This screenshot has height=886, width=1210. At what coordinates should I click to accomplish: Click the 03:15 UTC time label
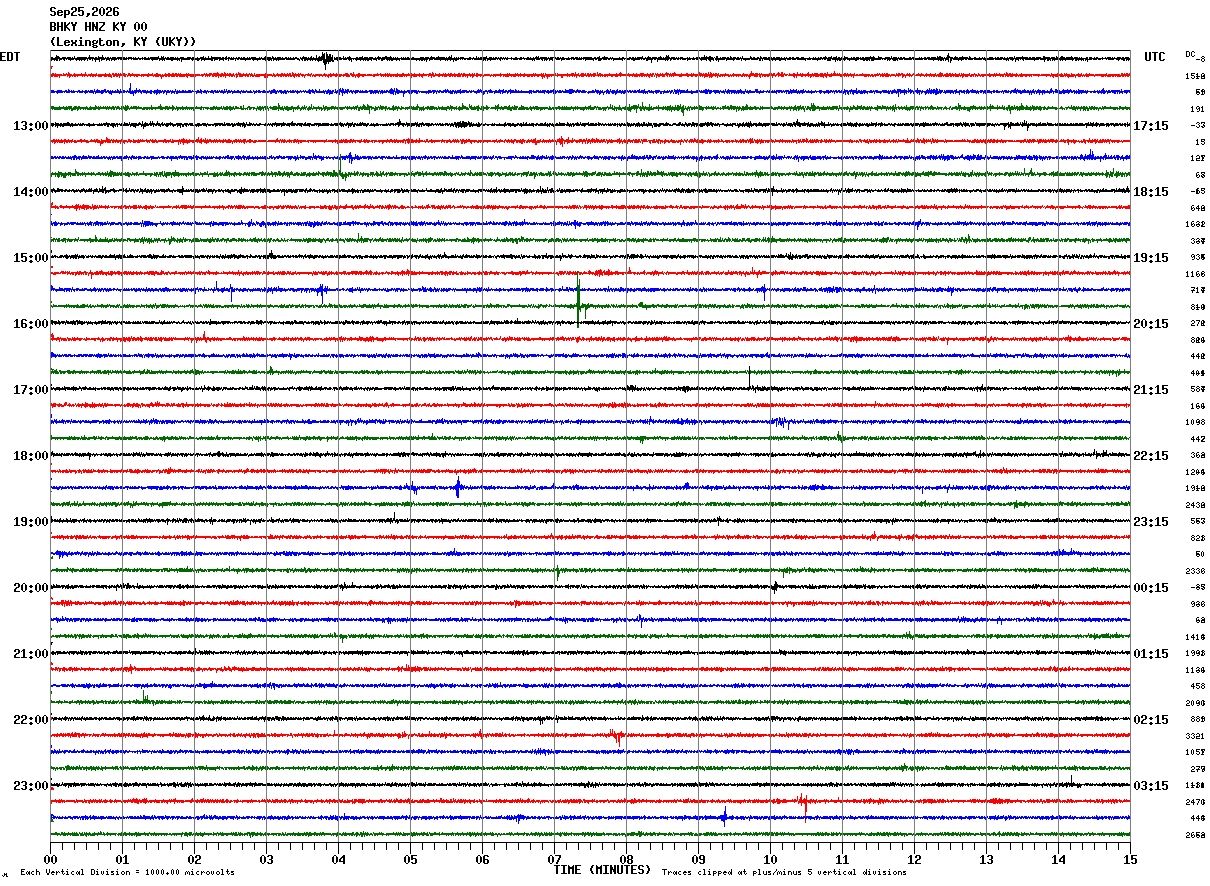(1151, 786)
